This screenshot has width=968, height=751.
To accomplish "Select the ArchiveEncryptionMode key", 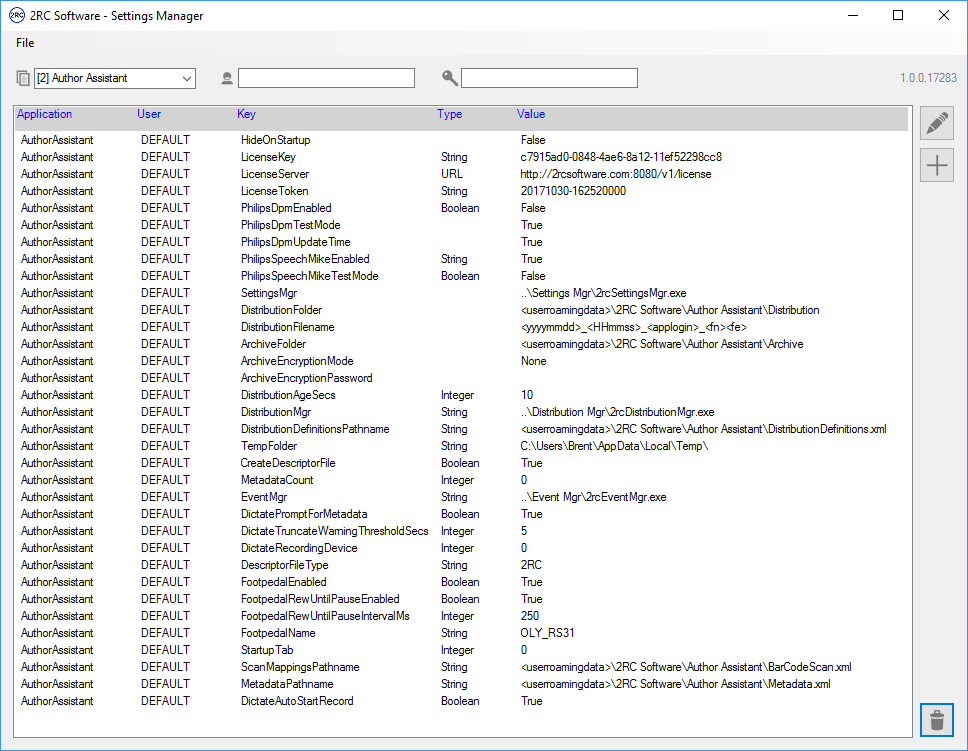I will point(297,361).
